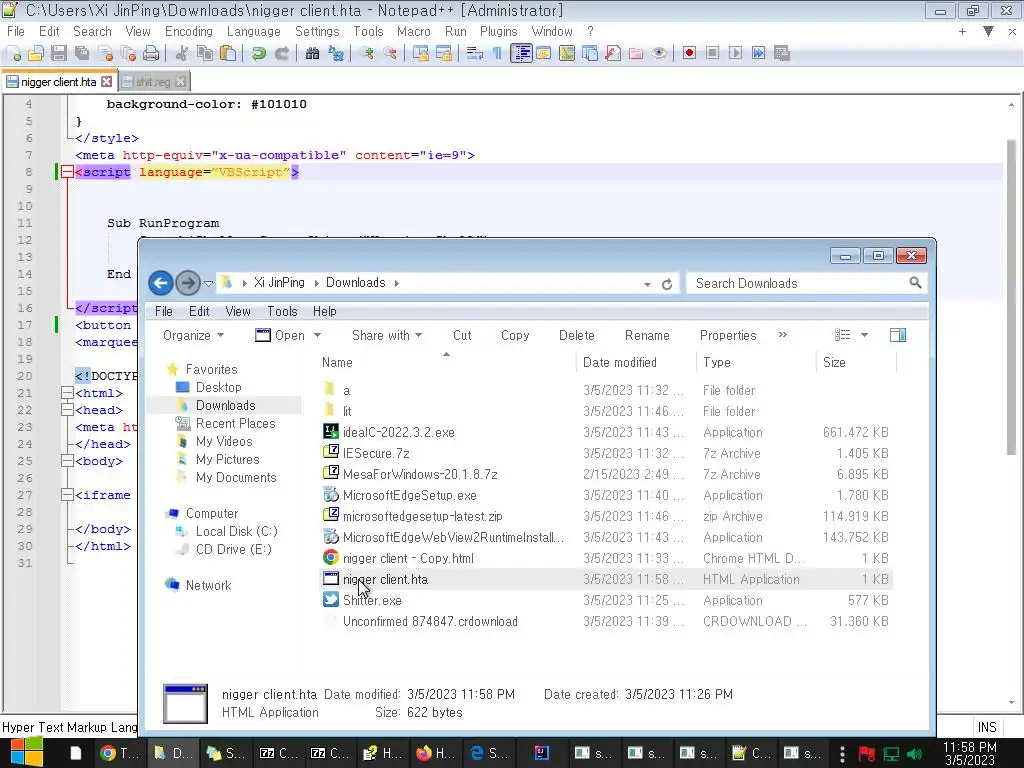Zoom out using the magnifier minus icon
This screenshot has width=1024, height=768.
click(x=390, y=54)
